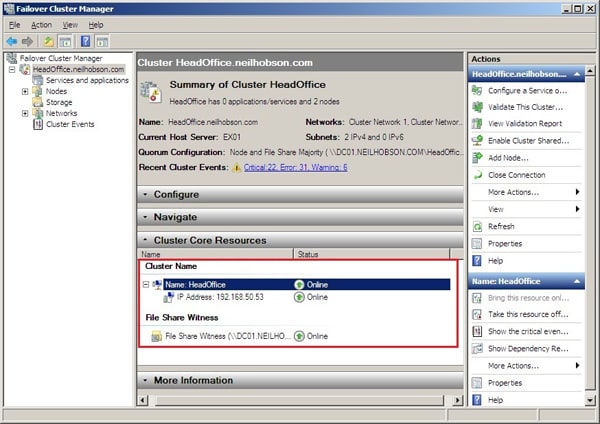600x424 pixels.
Task: Click the Up one level toolbar icon
Action: click(48, 41)
